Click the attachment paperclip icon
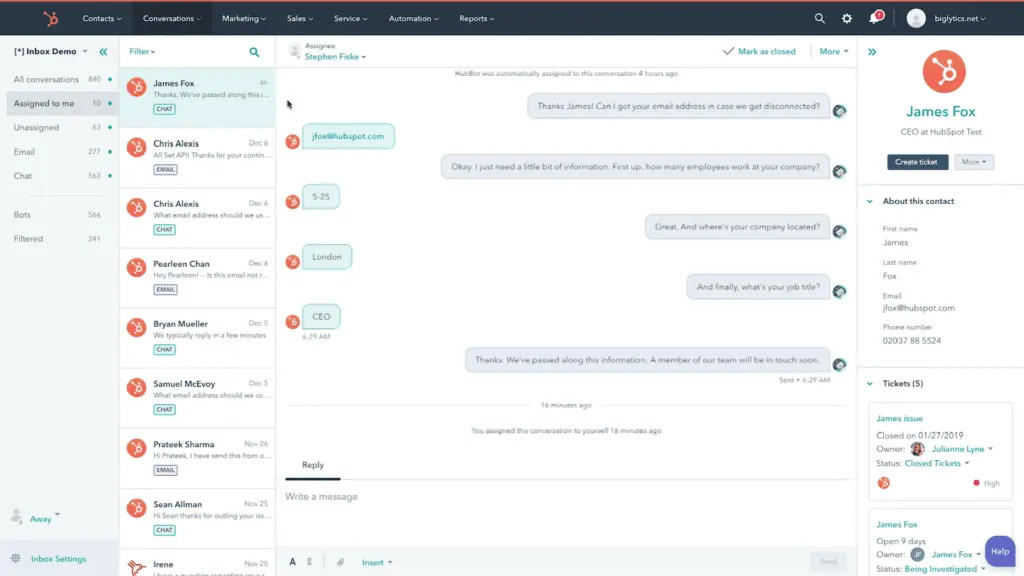The height and width of the screenshot is (576, 1024). 340,562
